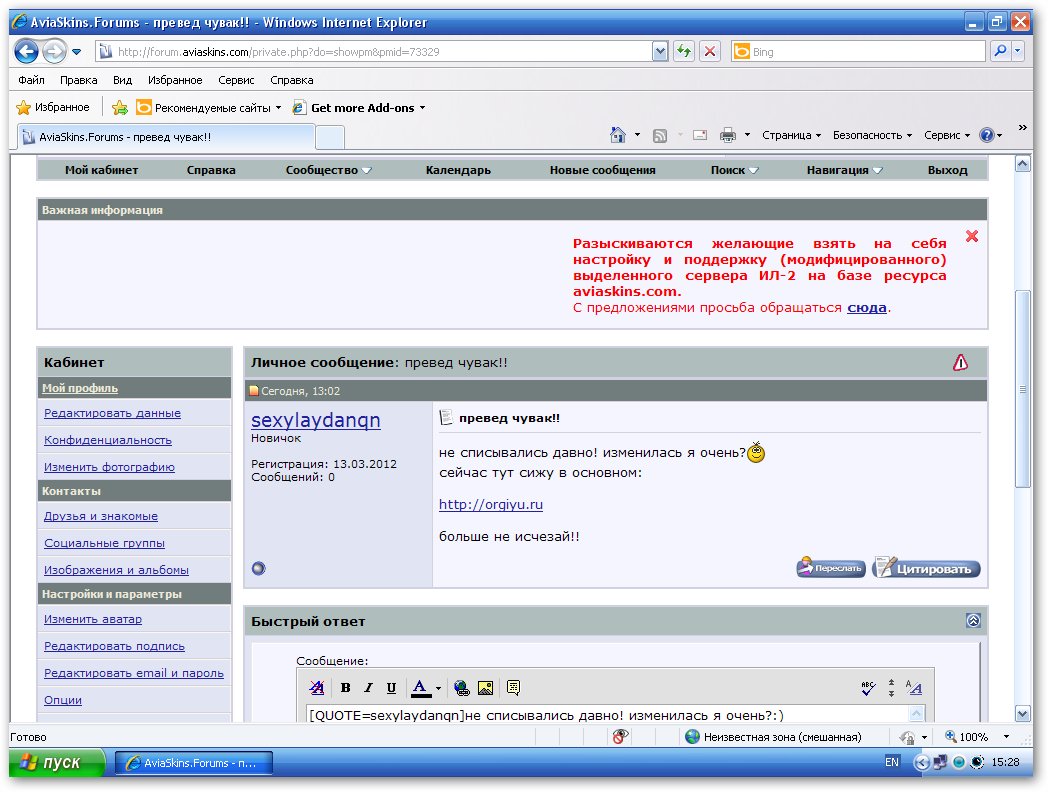Click the Insert image icon
This screenshot has height=792, width=1048.
pos(485,687)
